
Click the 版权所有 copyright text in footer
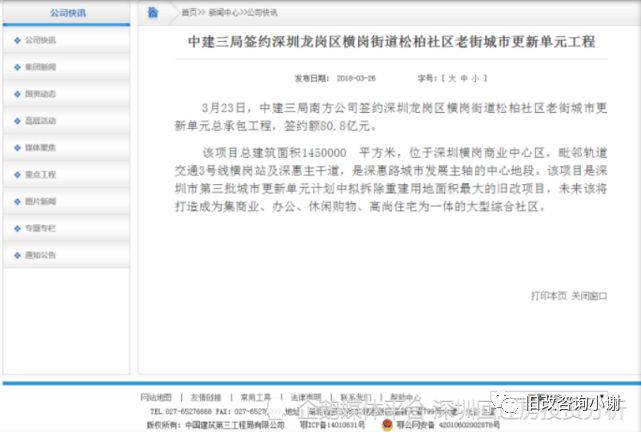point(215,425)
